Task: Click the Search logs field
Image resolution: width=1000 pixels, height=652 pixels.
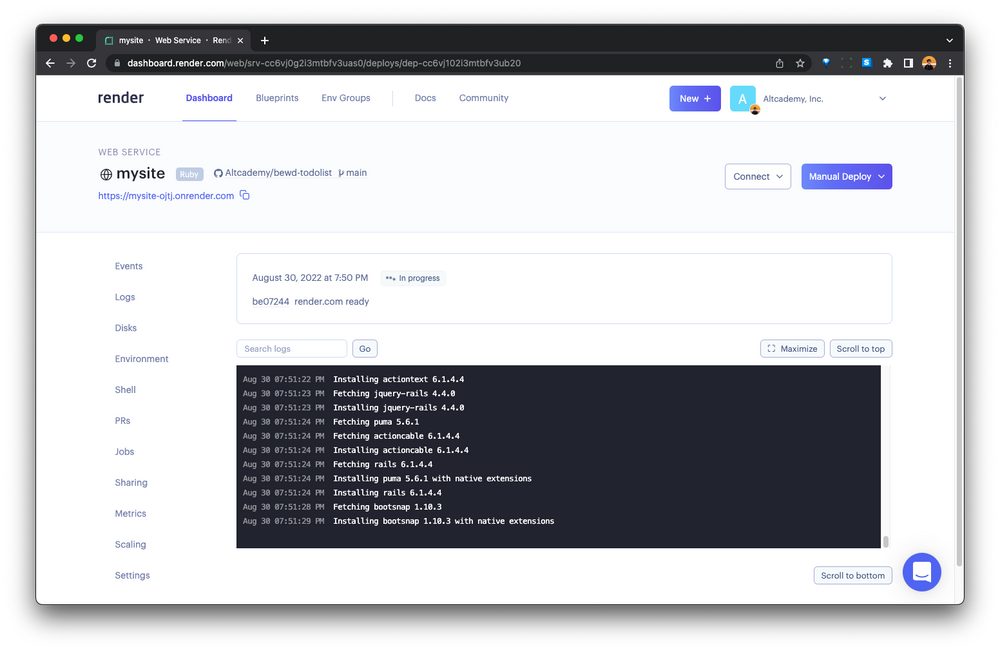Action: pos(291,349)
